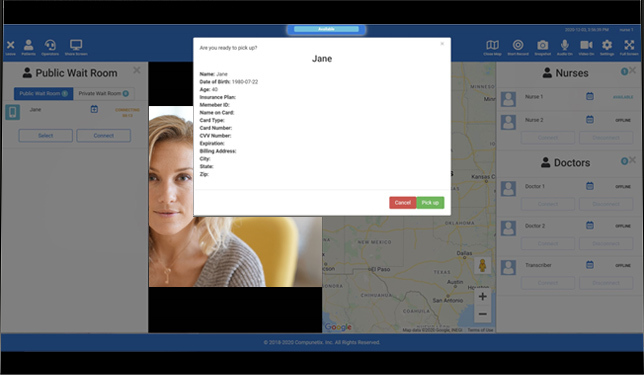This screenshot has width=644, height=375.
Task: Click the red Cancel button
Action: 402,202
